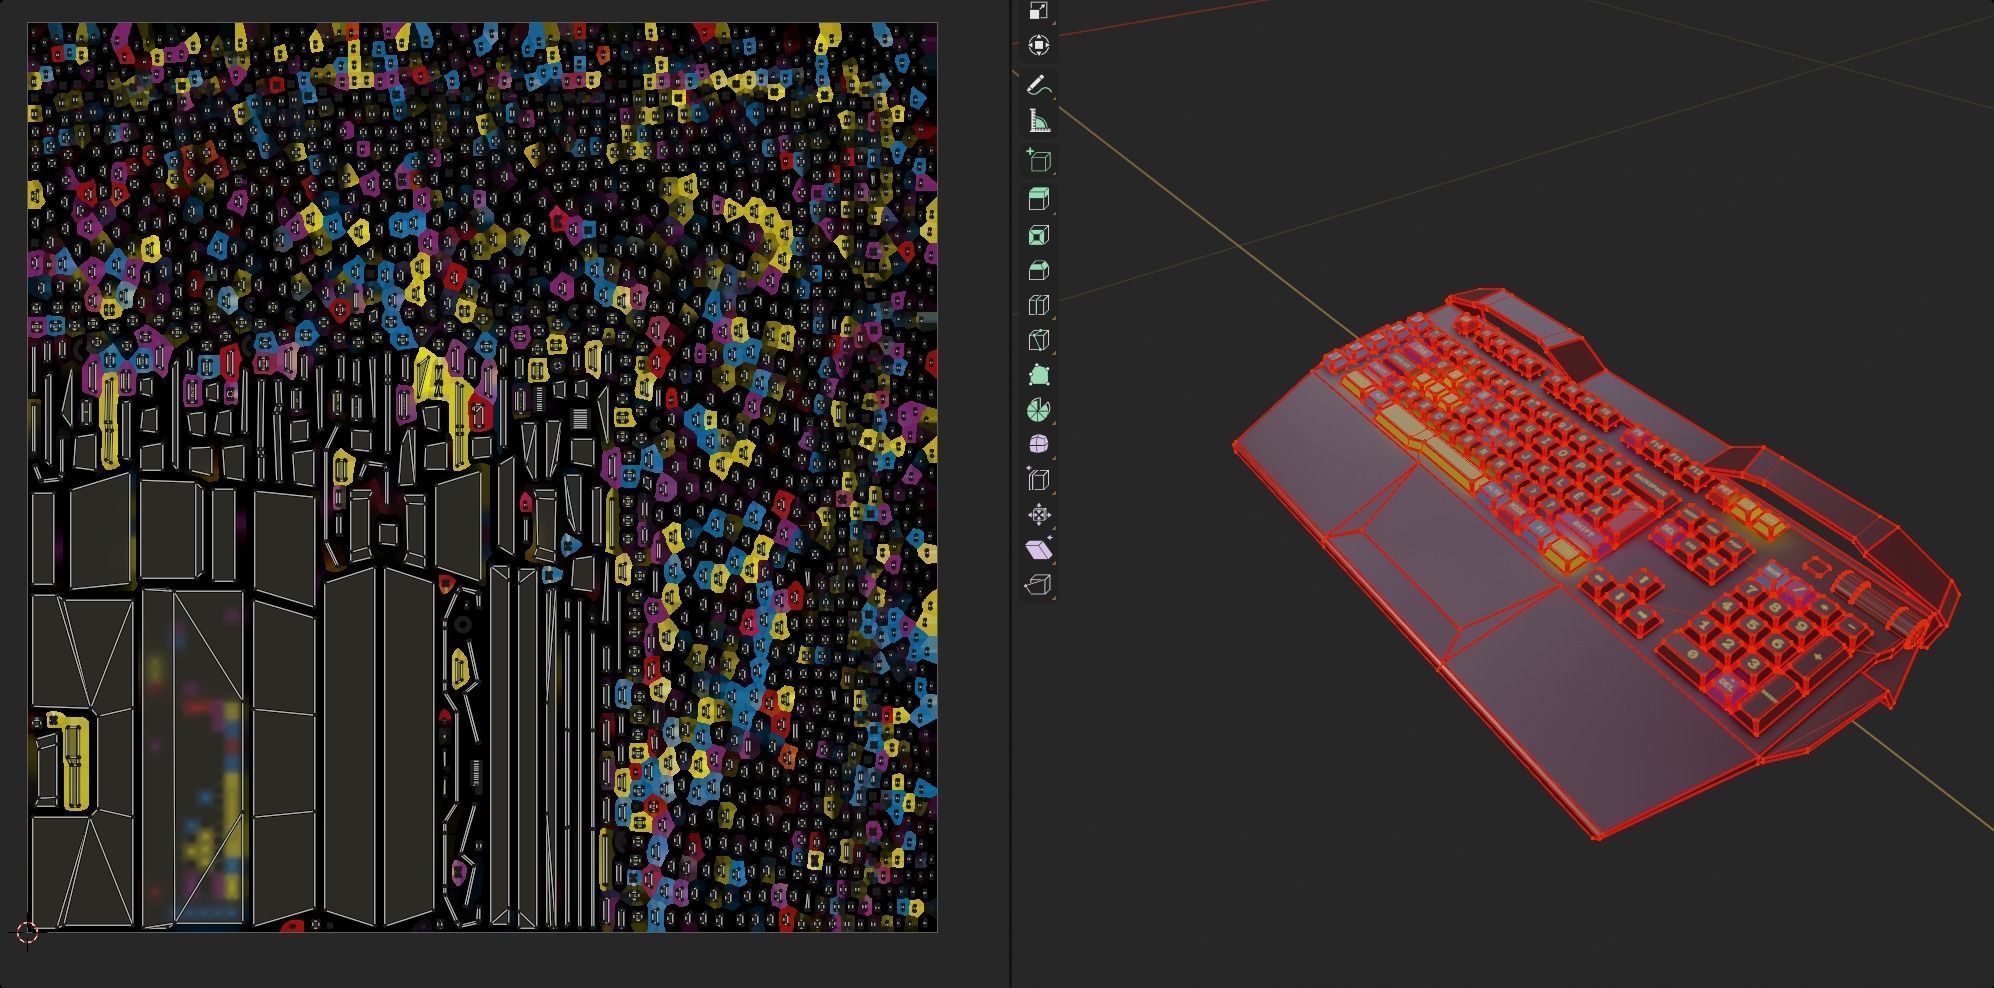The width and height of the screenshot is (1994, 988).
Task: Select the Transform tool
Action: tap(1039, 45)
